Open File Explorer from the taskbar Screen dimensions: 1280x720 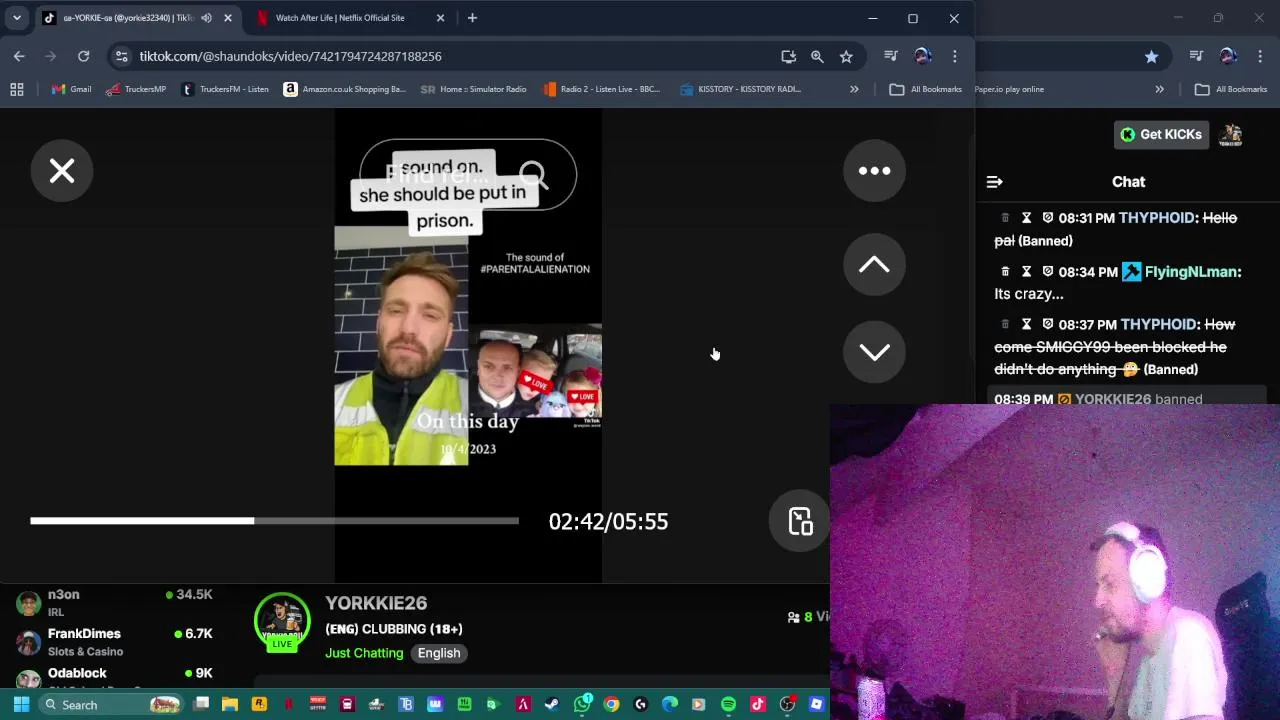[x=230, y=705]
